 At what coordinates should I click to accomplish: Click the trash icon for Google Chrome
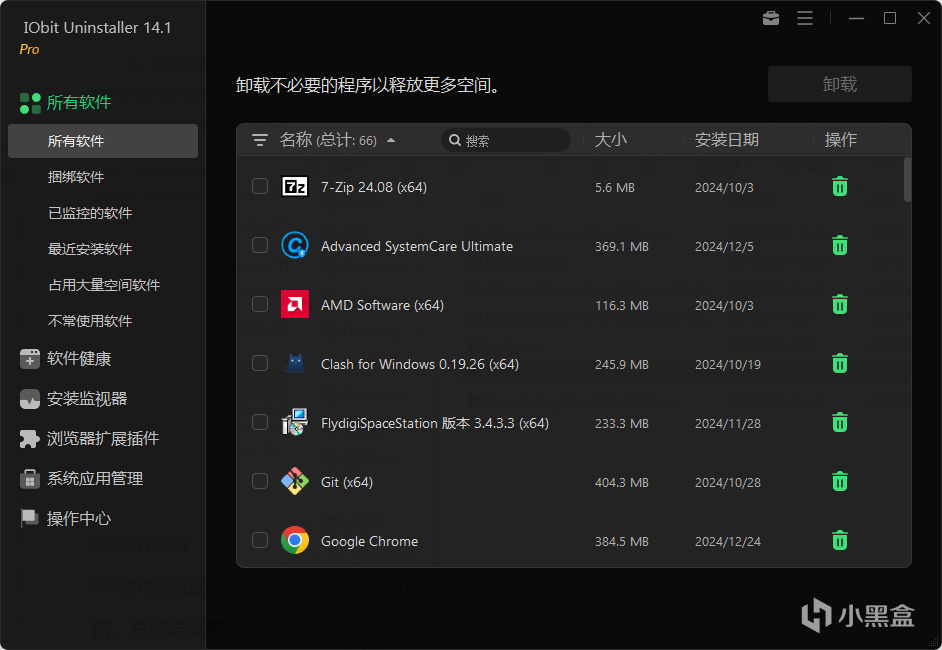[x=840, y=541]
